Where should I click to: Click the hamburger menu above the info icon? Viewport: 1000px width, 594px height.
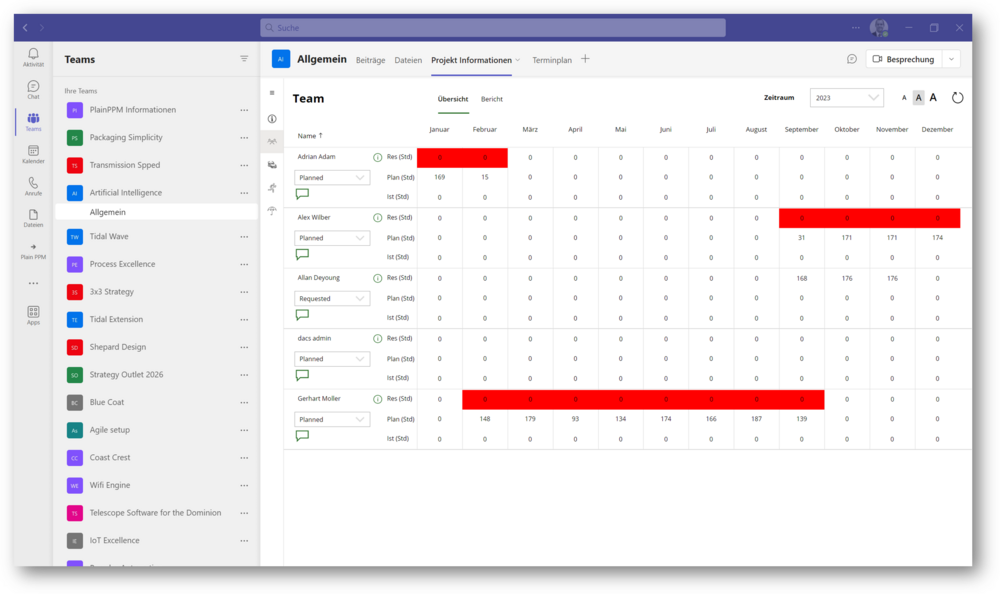(x=272, y=93)
